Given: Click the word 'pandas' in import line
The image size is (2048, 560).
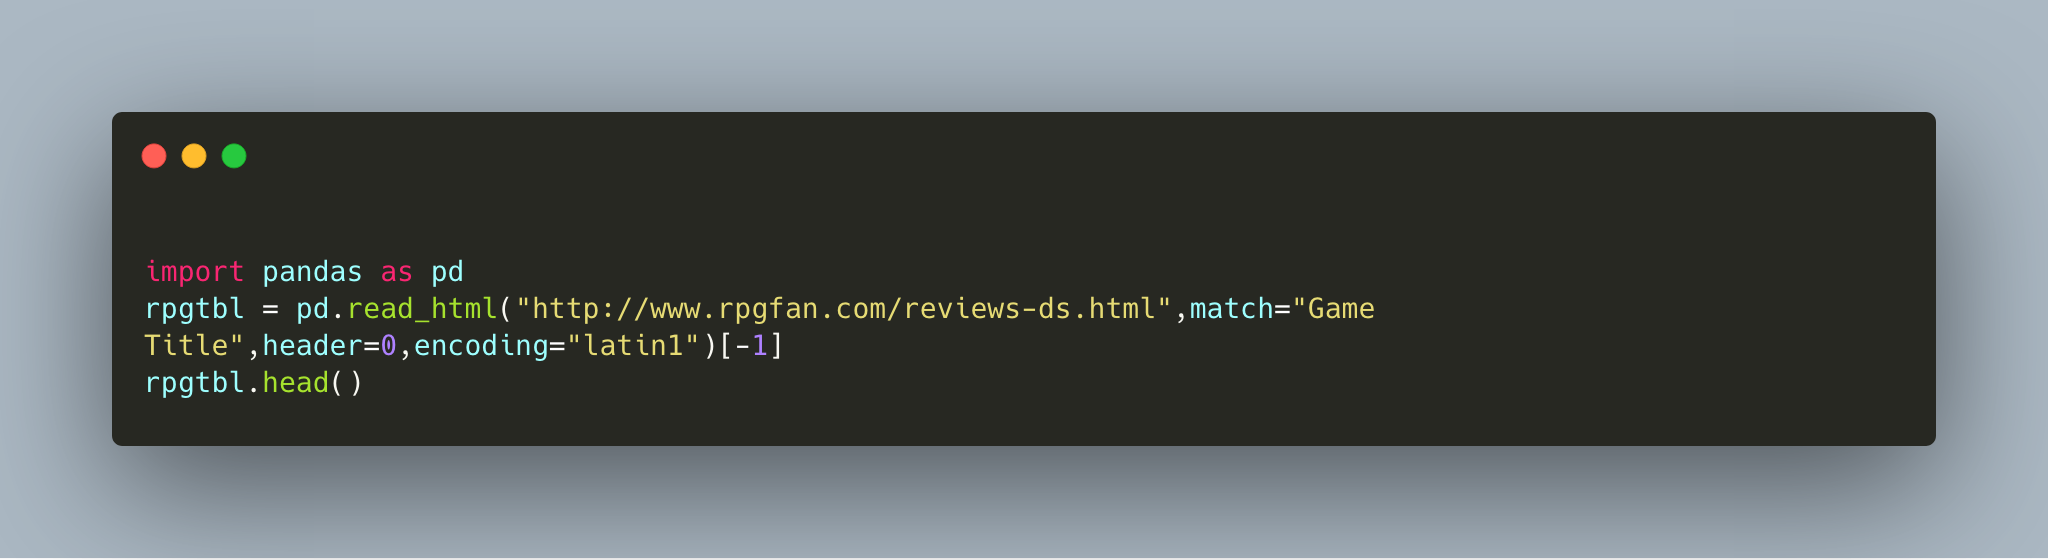Looking at the screenshot, I should (x=312, y=272).
